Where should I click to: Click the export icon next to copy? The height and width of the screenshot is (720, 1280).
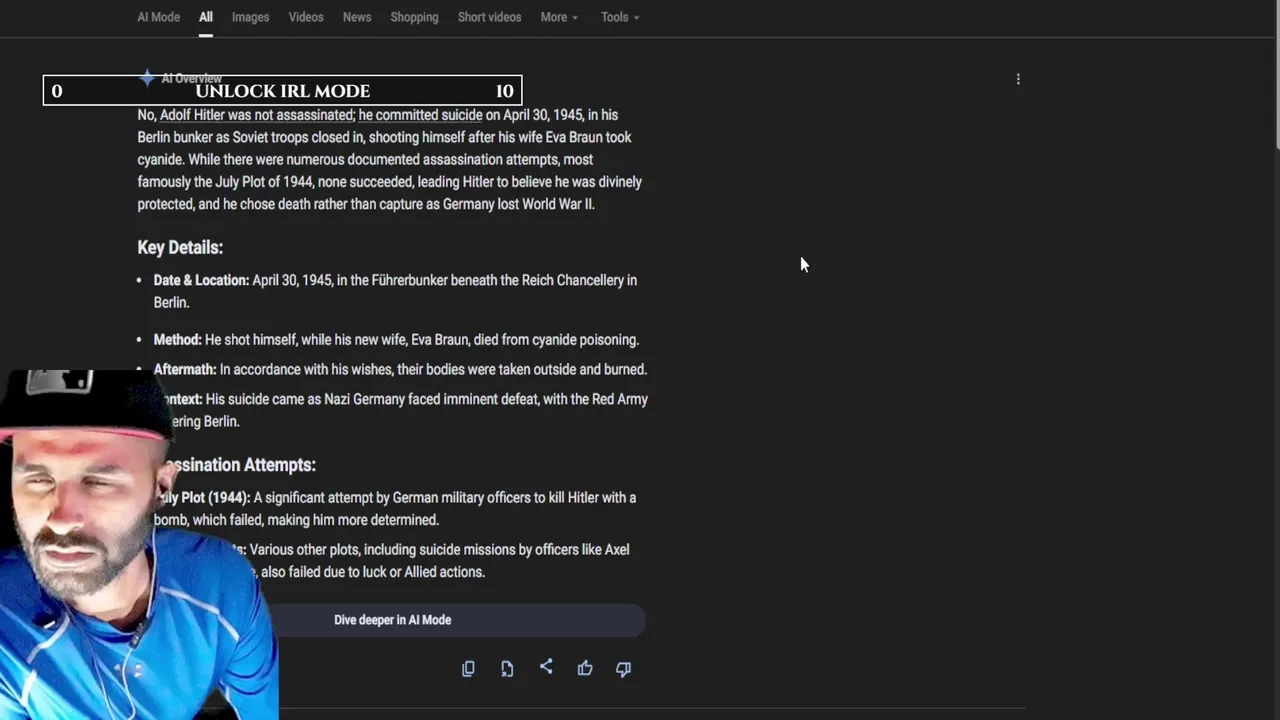pos(507,669)
